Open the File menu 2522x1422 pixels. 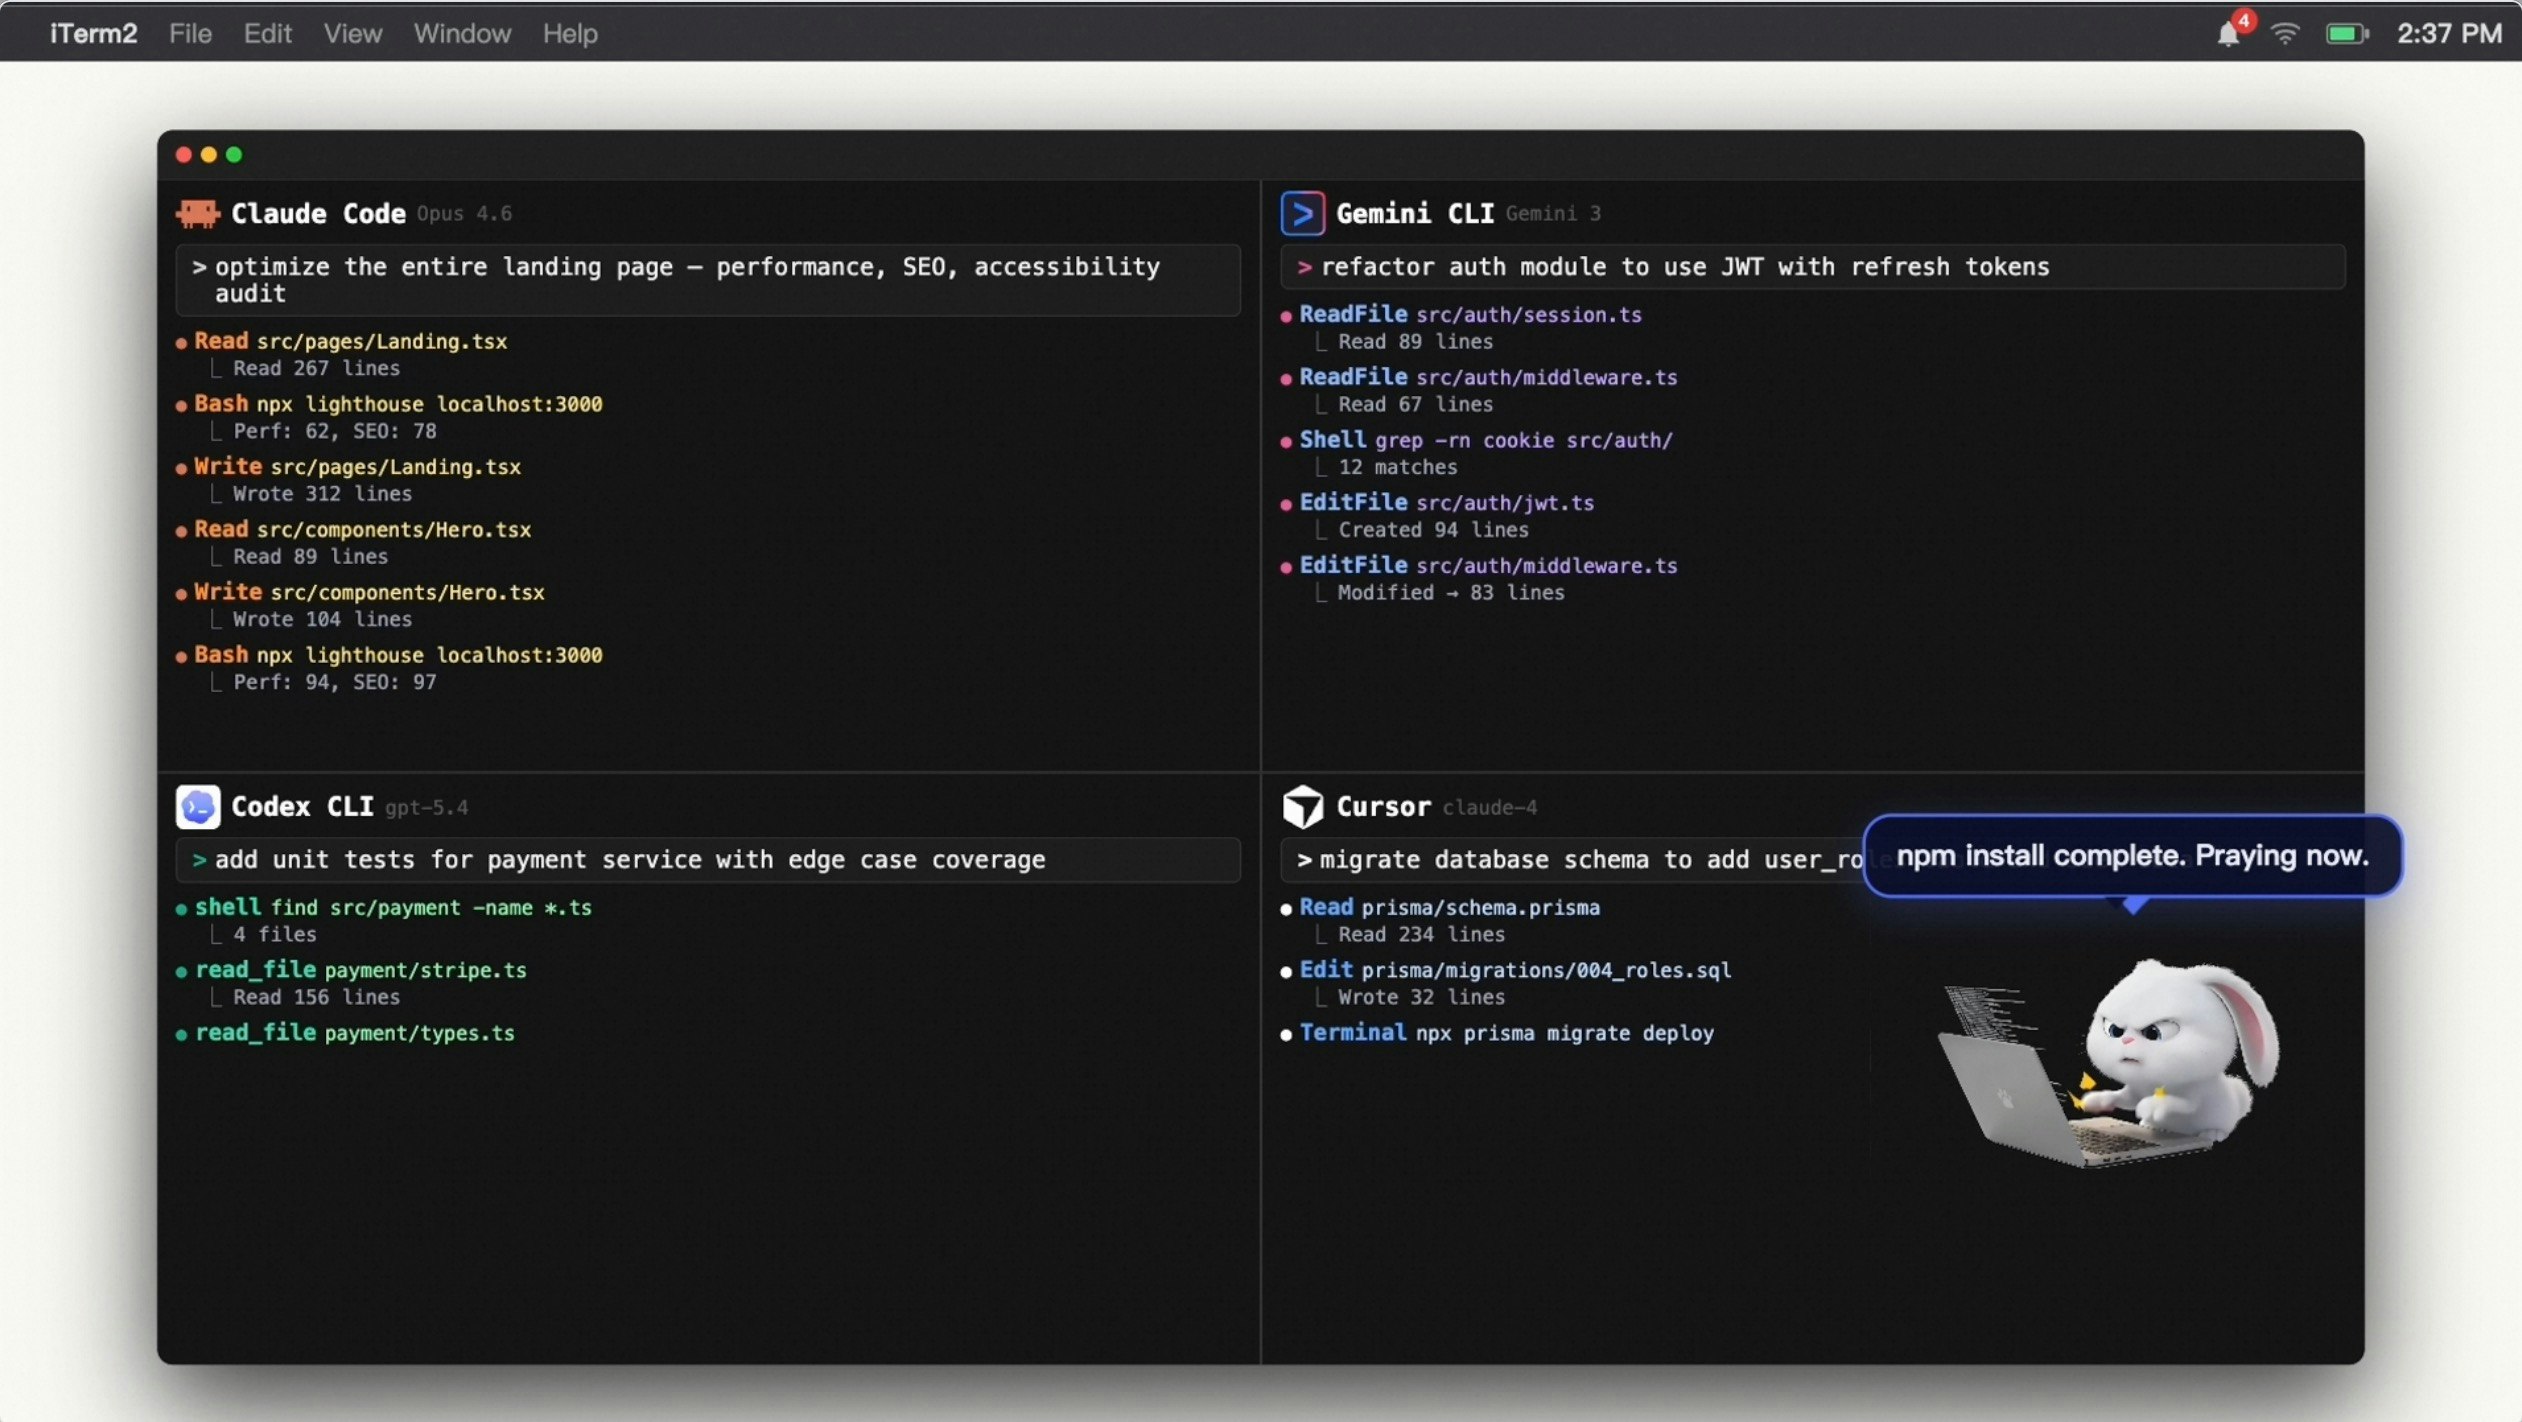(x=190, y=33)
